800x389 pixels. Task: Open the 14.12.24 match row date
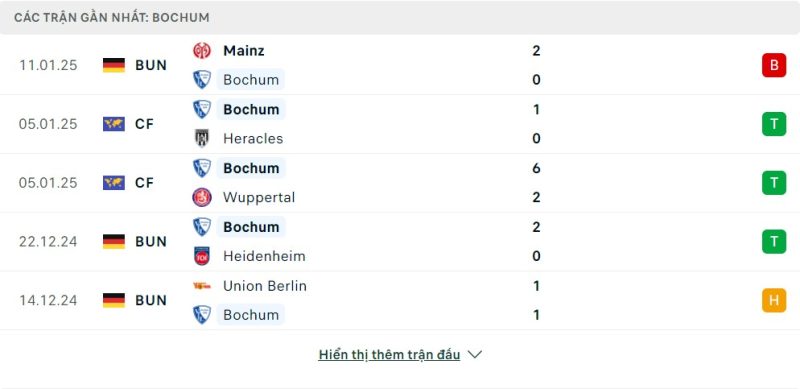tap(48, 300)
